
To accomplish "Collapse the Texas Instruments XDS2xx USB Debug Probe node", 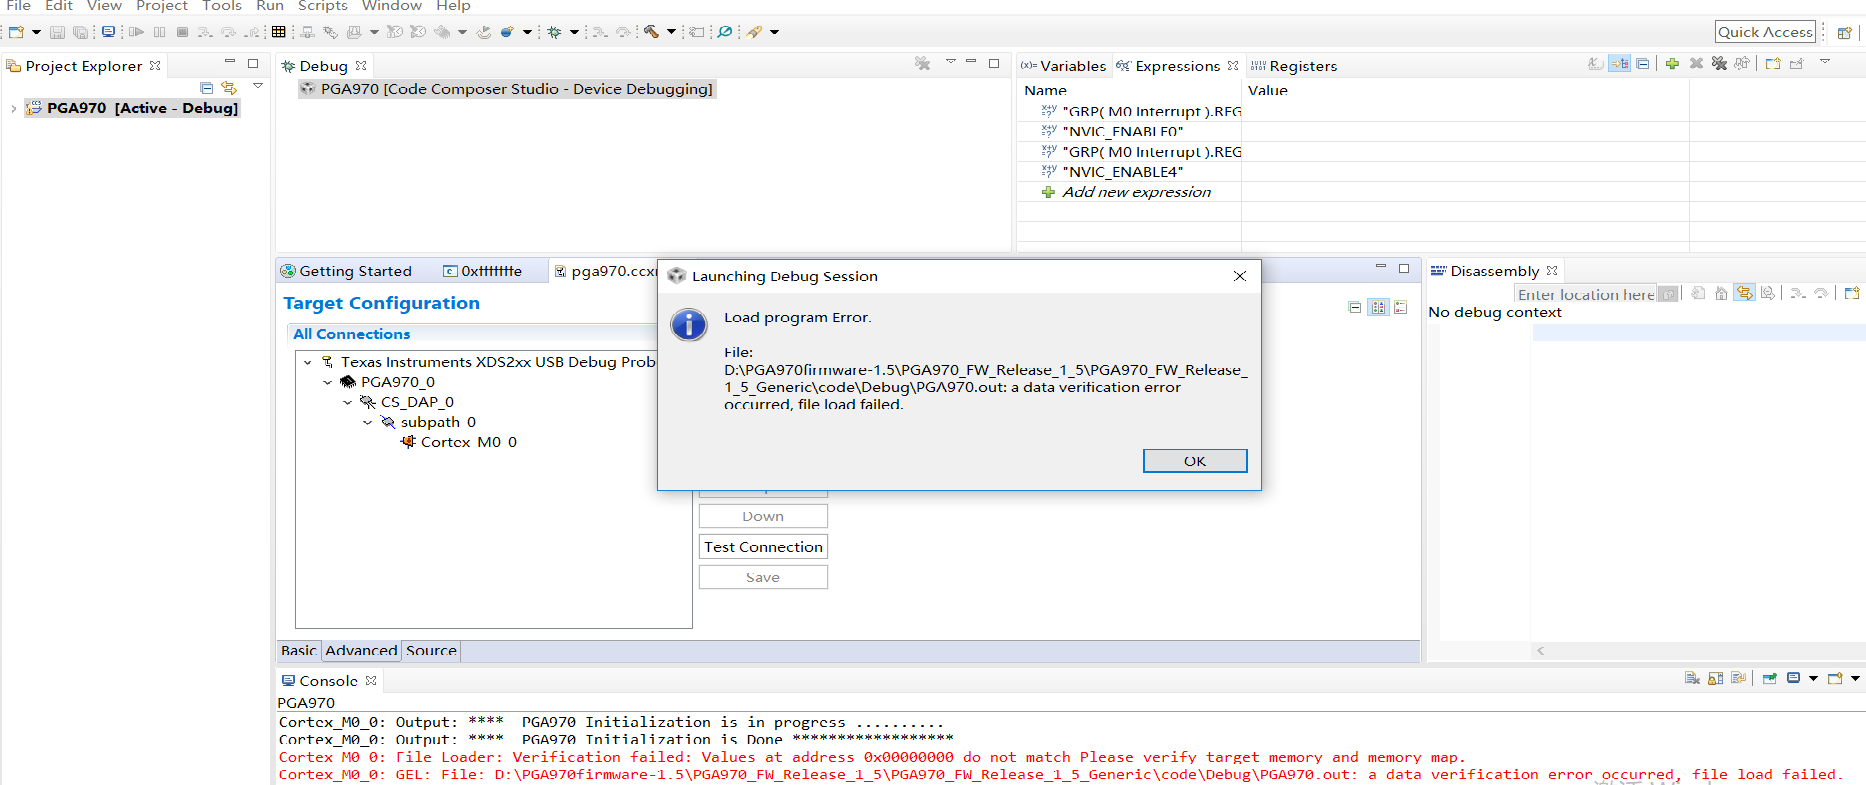I will pyautogui.click(x=308, y=362).
